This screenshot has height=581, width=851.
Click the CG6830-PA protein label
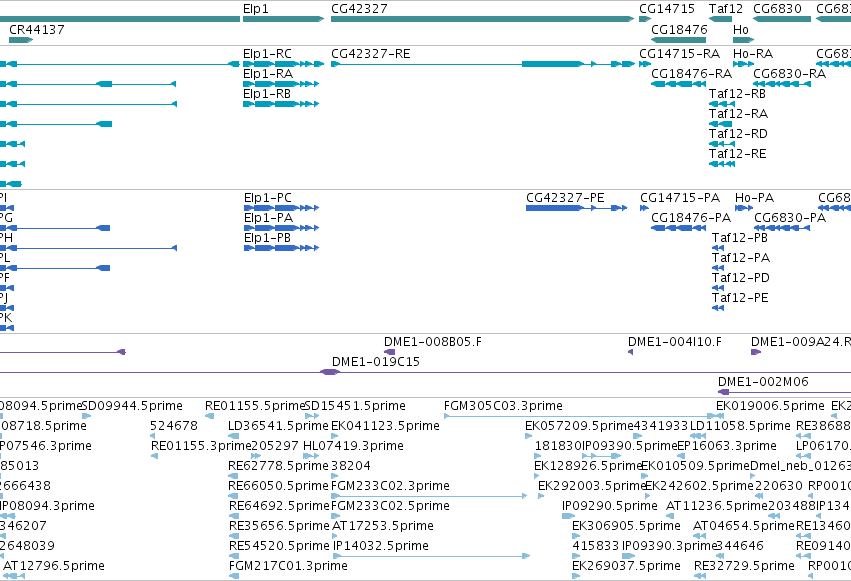pos(790,218)
